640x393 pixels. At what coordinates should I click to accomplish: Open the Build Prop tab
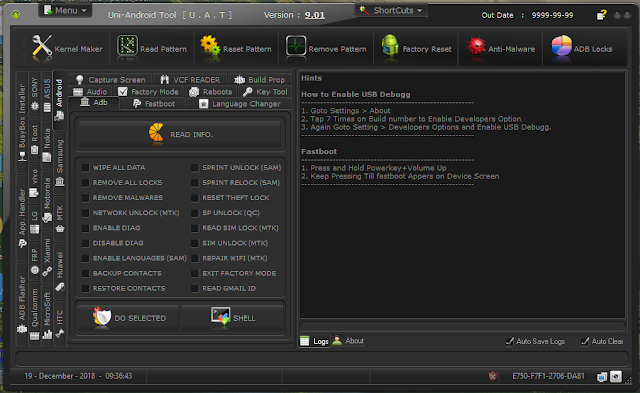tap(260, 80)
